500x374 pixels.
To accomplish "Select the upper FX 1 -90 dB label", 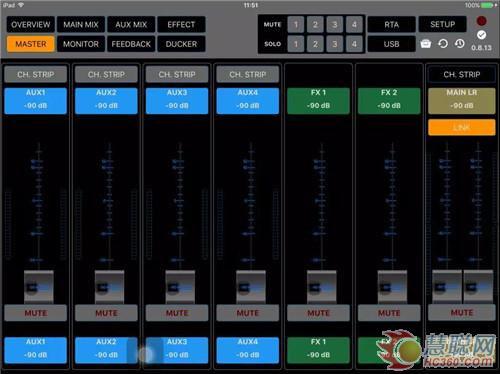I will coord(318,101).
